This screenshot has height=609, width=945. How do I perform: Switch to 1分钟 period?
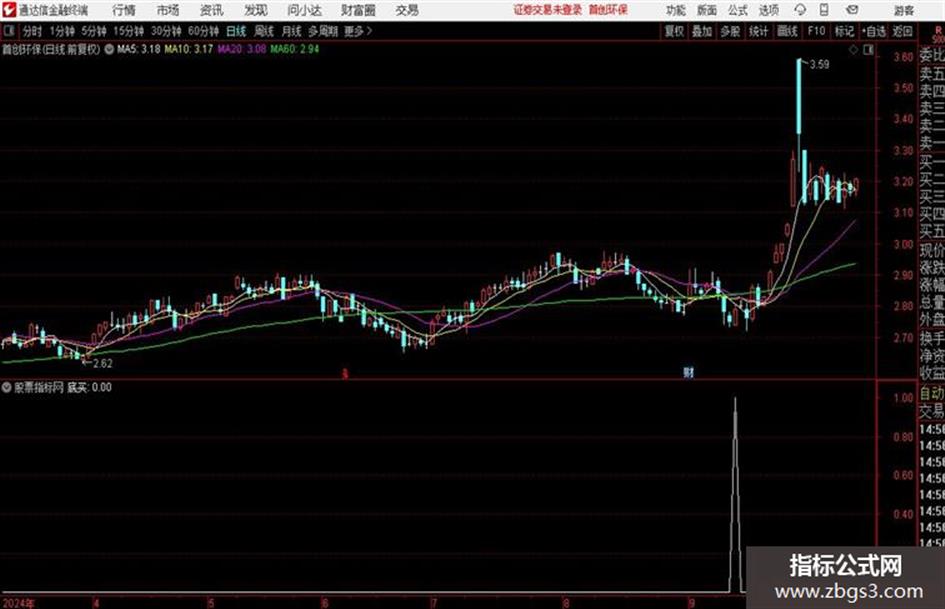[62, 31]
